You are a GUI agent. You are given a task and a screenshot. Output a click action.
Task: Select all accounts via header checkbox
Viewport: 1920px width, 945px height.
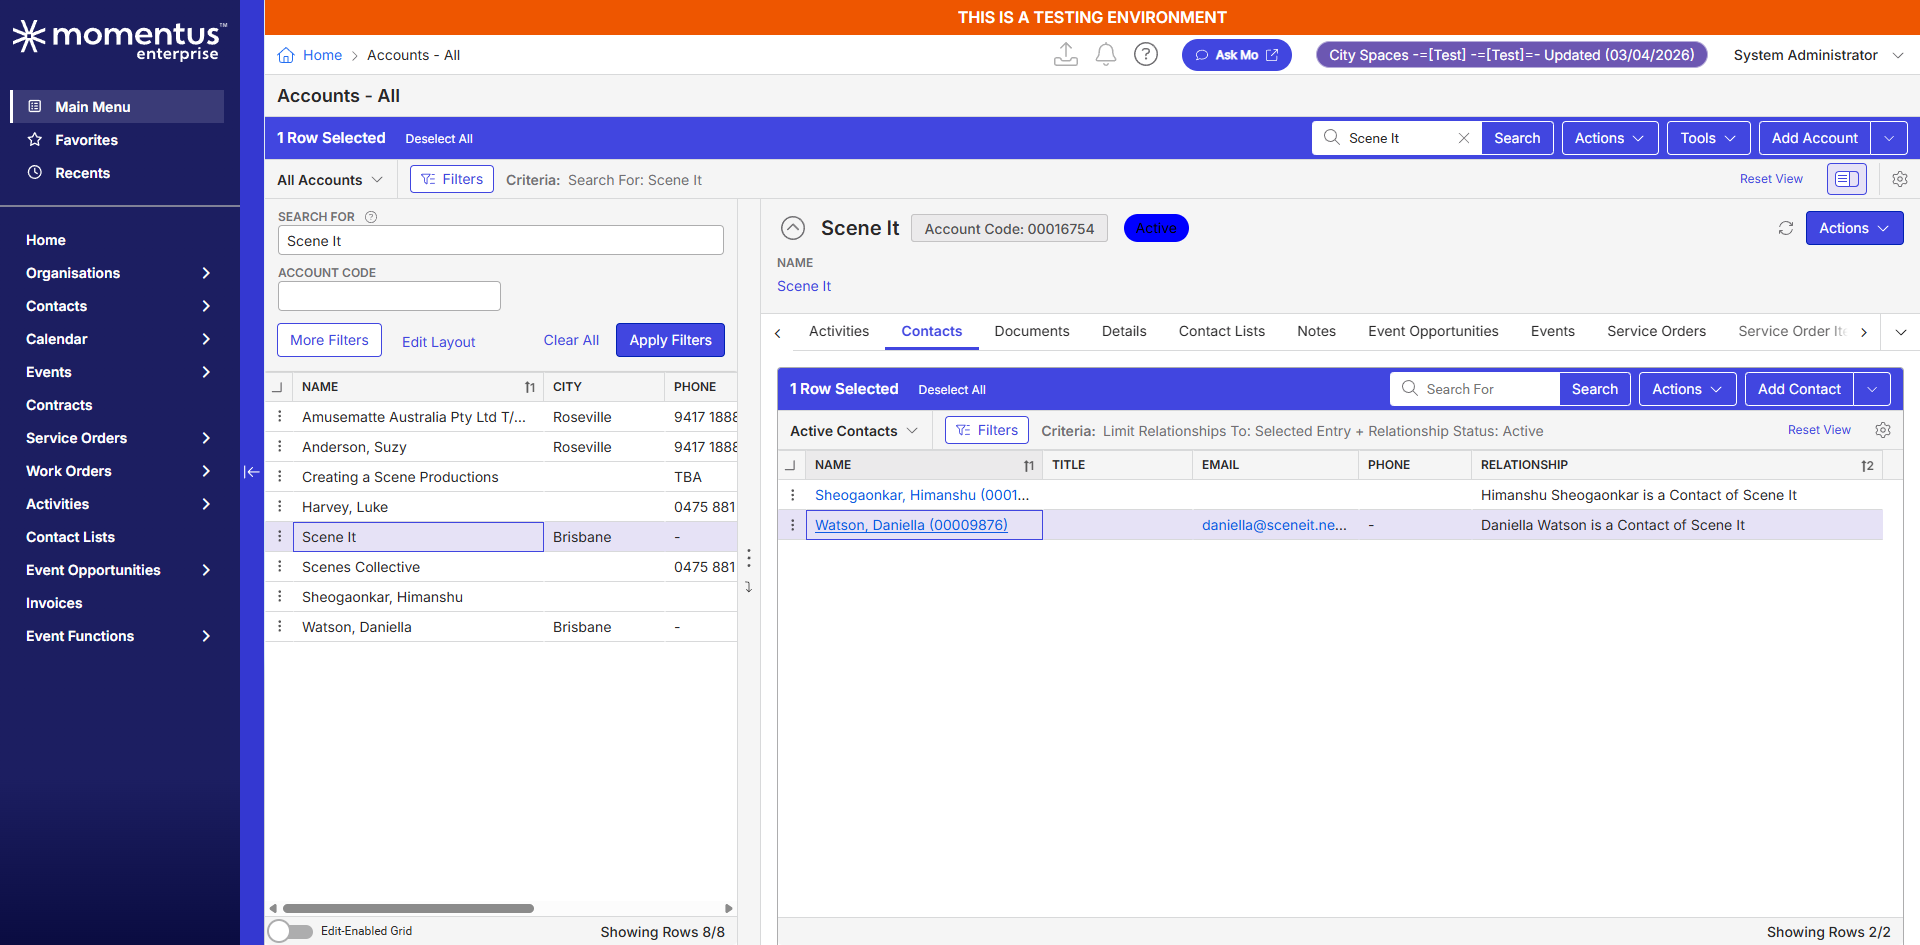tap(278, 387)
